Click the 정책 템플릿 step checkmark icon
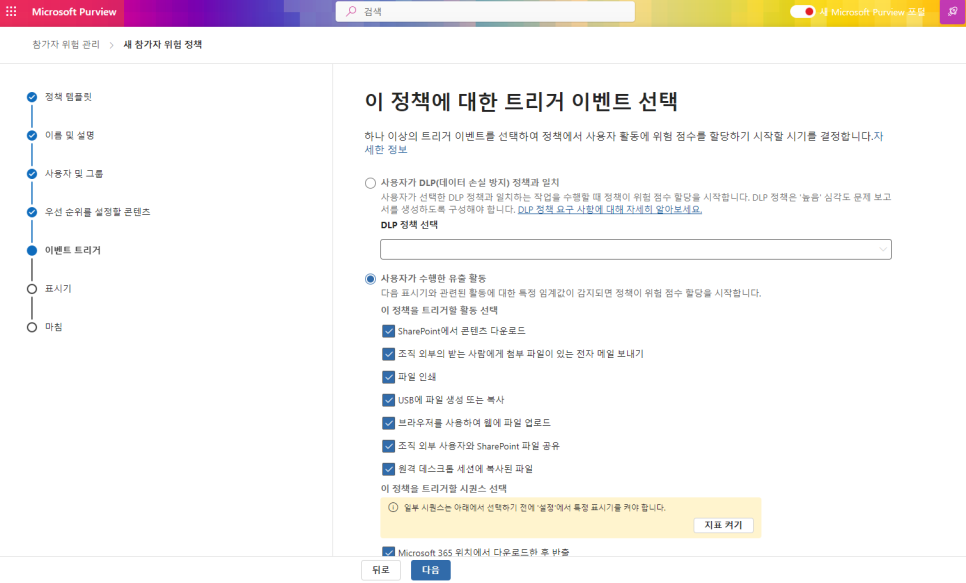Screen dimensions: 966x583 point(32,97)
